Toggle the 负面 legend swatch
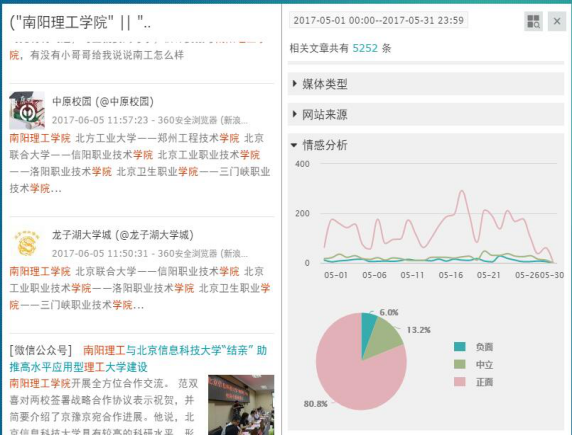 click(460, 347)
